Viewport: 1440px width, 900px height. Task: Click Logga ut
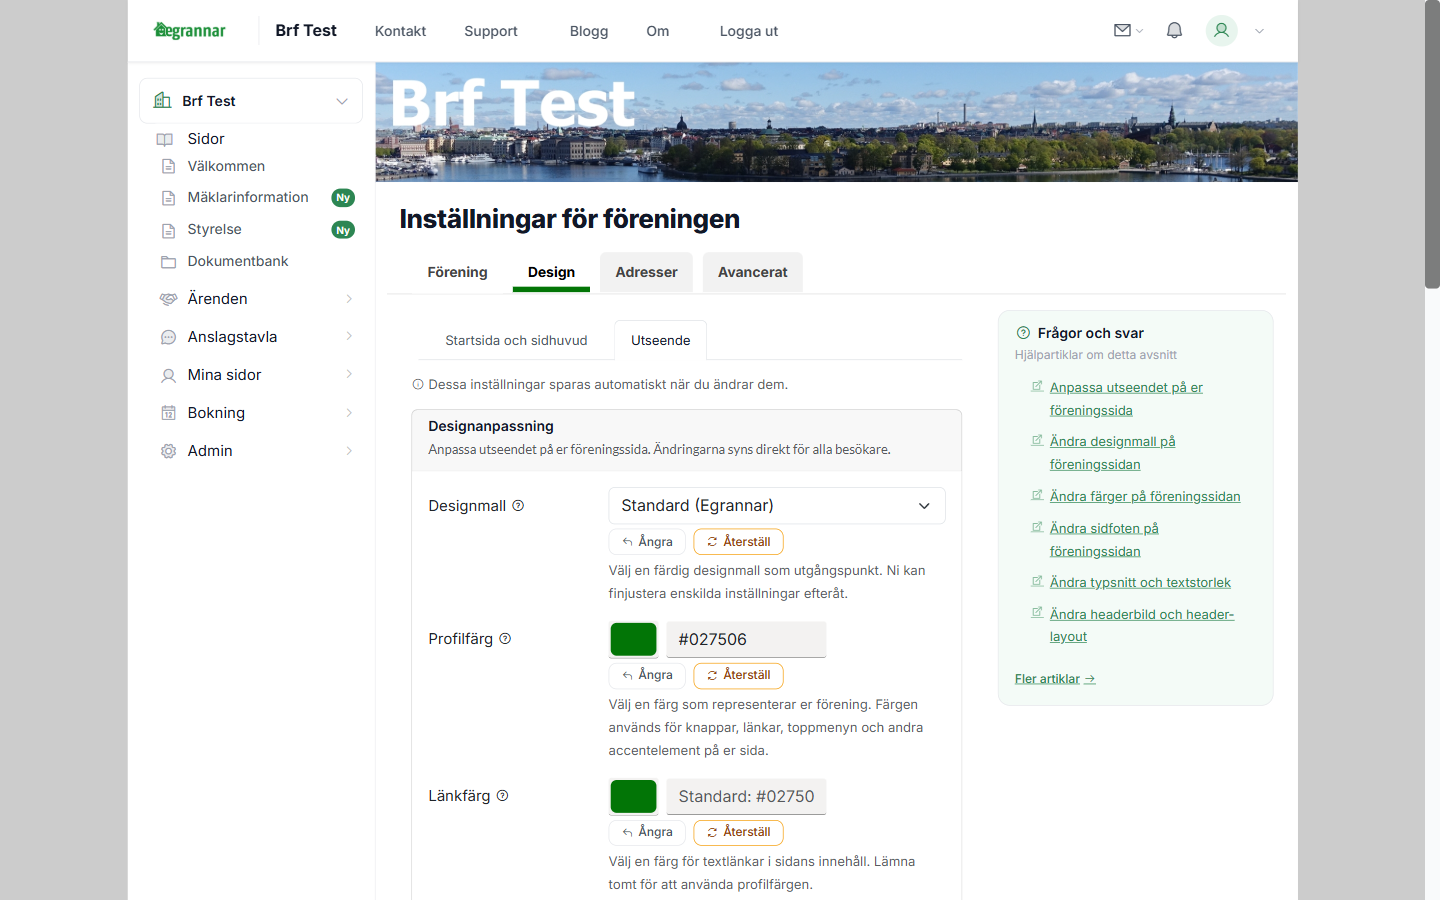pos(749,31)
